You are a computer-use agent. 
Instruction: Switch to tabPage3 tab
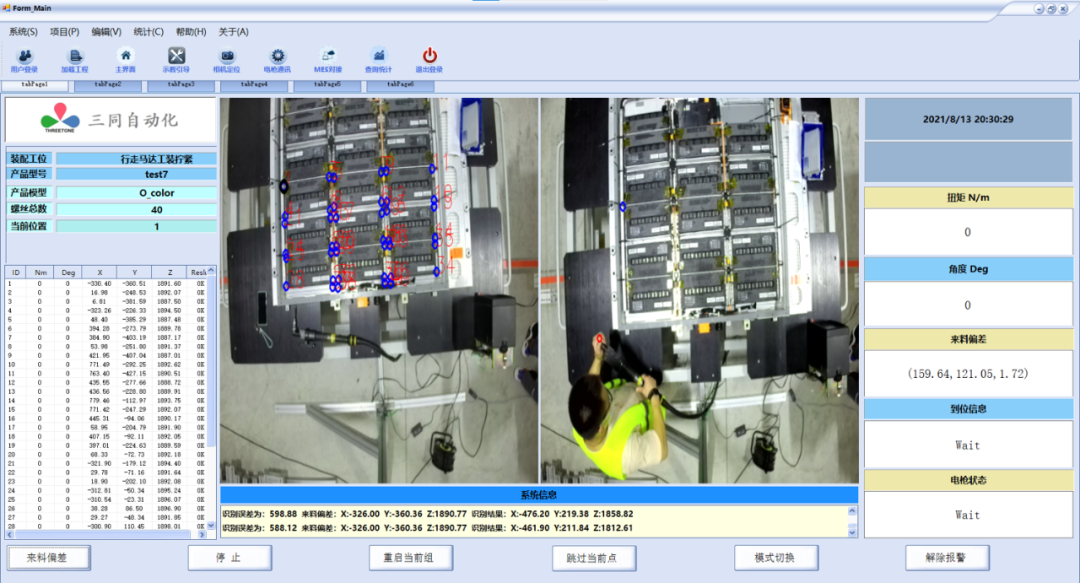coord(180,85)
